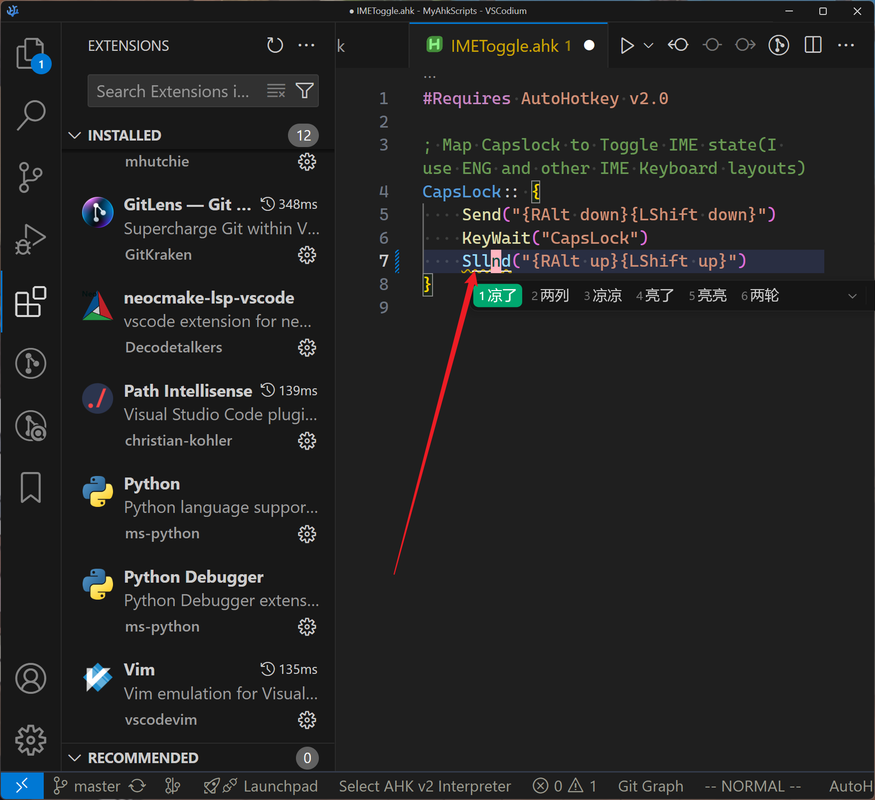Screen dimensions: 875x800
Task: Open manage gear for Python extension
Action: (x=307, y=534)
